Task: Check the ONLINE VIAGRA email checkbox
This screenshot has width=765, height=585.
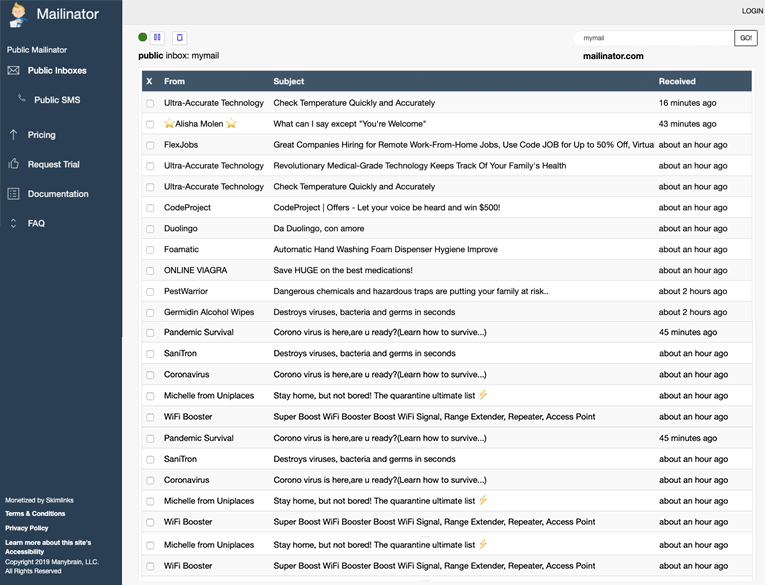Action: [x=150, y=271]
